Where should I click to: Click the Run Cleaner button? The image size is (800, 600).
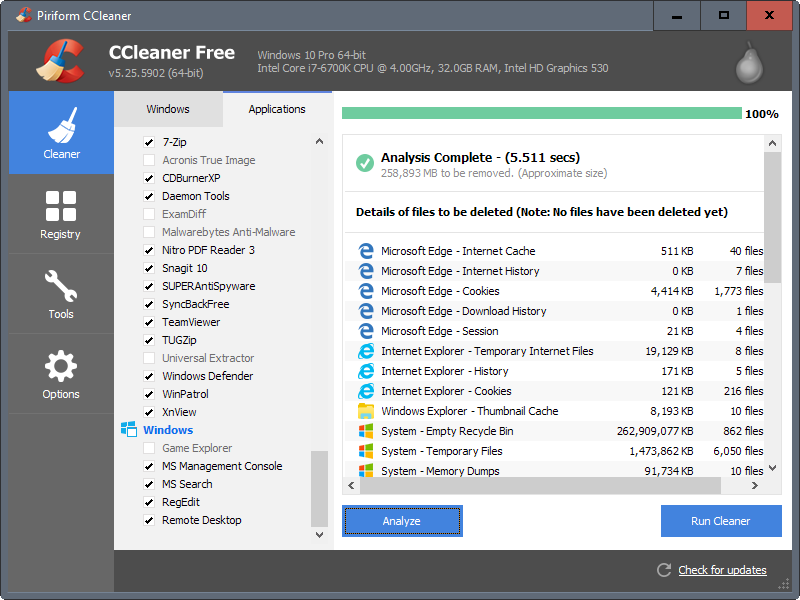click(x=721, y=521)
